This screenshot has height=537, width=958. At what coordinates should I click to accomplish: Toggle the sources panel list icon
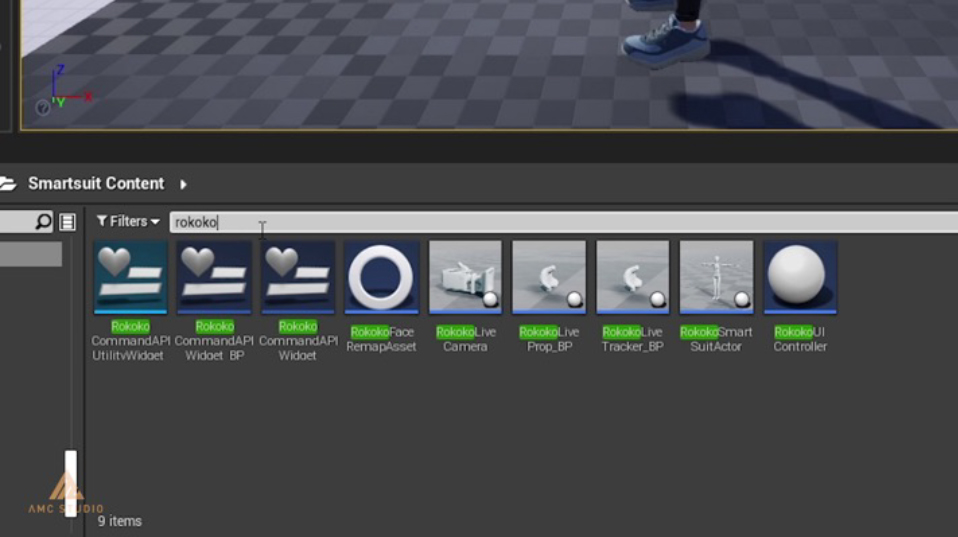(x=67, y=222)
